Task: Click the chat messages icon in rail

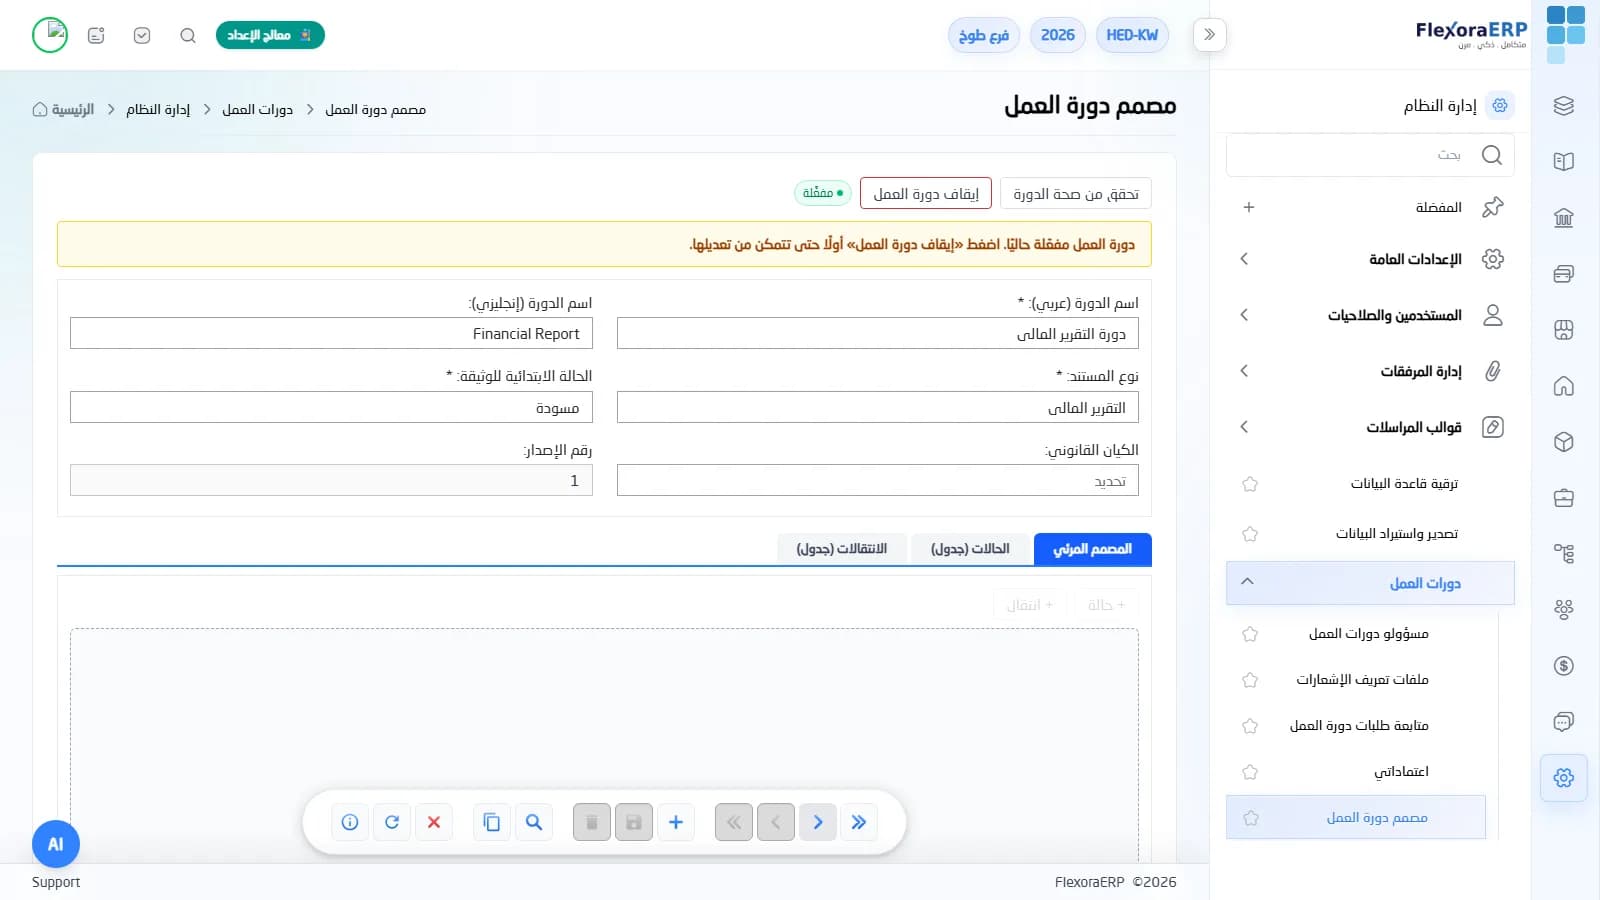Action: tap(1564, 722)
